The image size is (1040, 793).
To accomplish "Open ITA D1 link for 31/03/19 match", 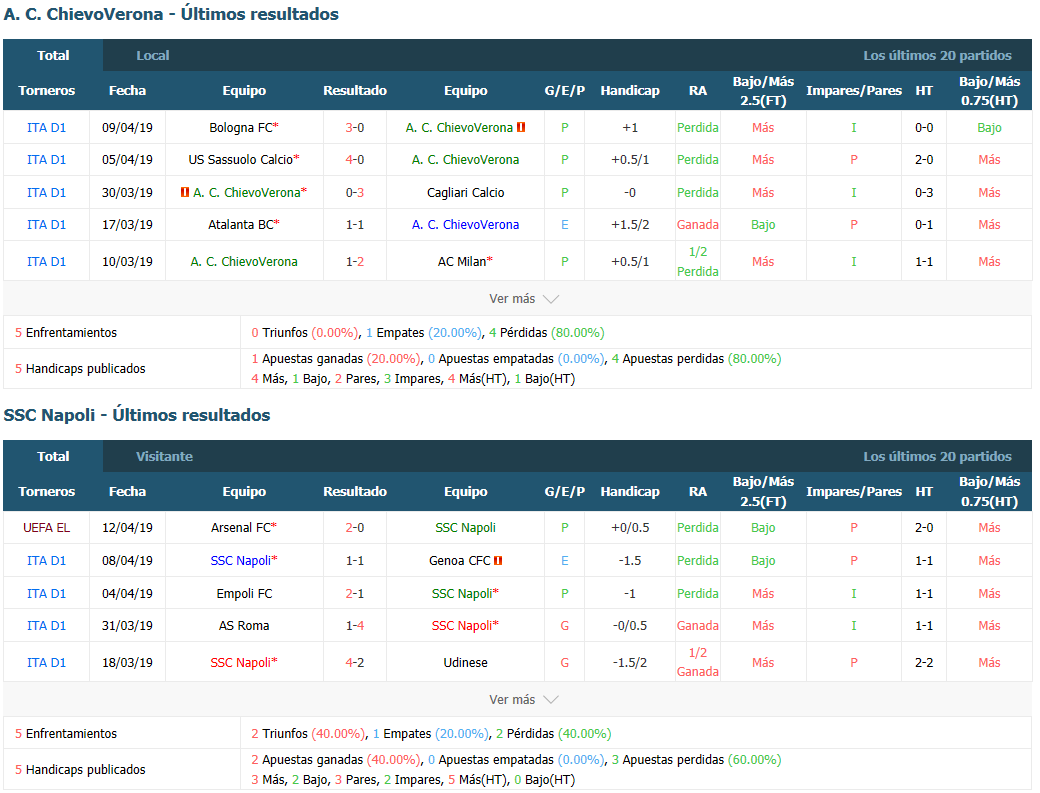I will [46, 625].
